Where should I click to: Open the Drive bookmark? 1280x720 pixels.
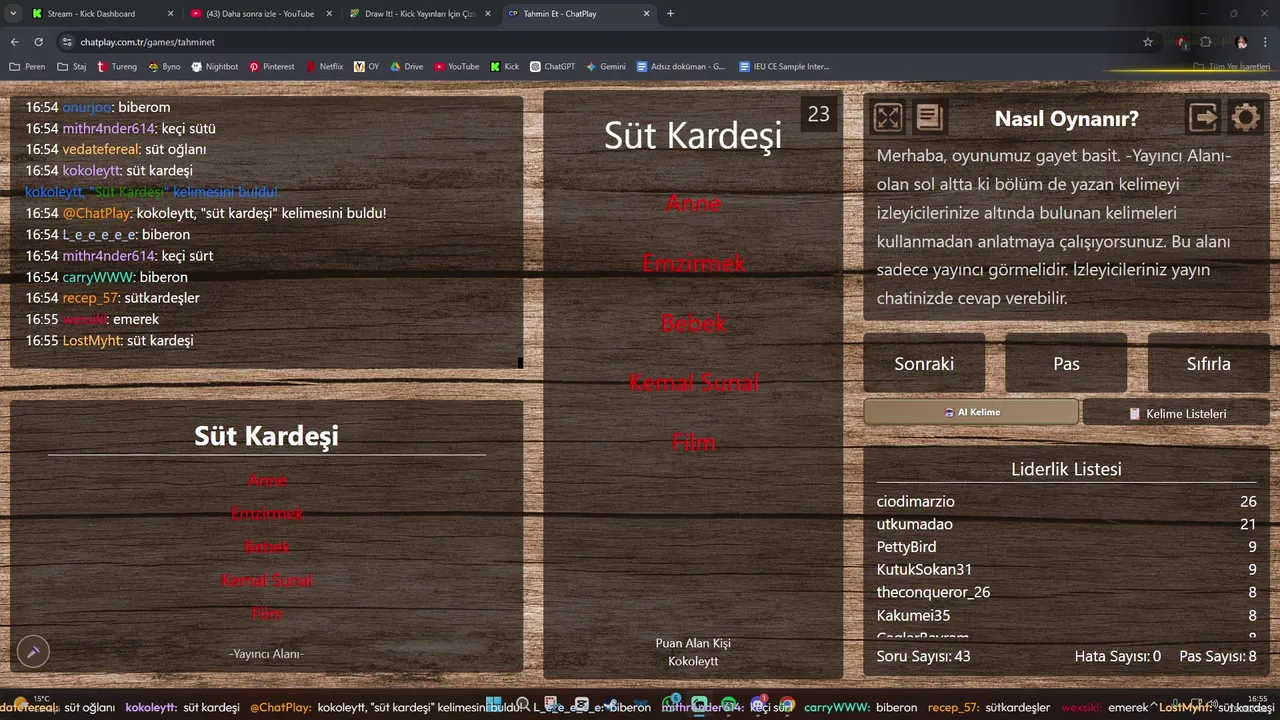tap(407, 67)
